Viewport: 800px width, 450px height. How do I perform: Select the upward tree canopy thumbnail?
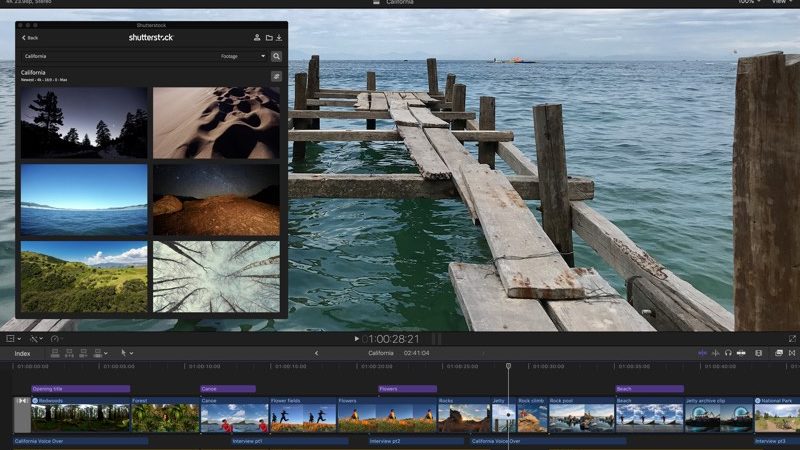[216, 277]
